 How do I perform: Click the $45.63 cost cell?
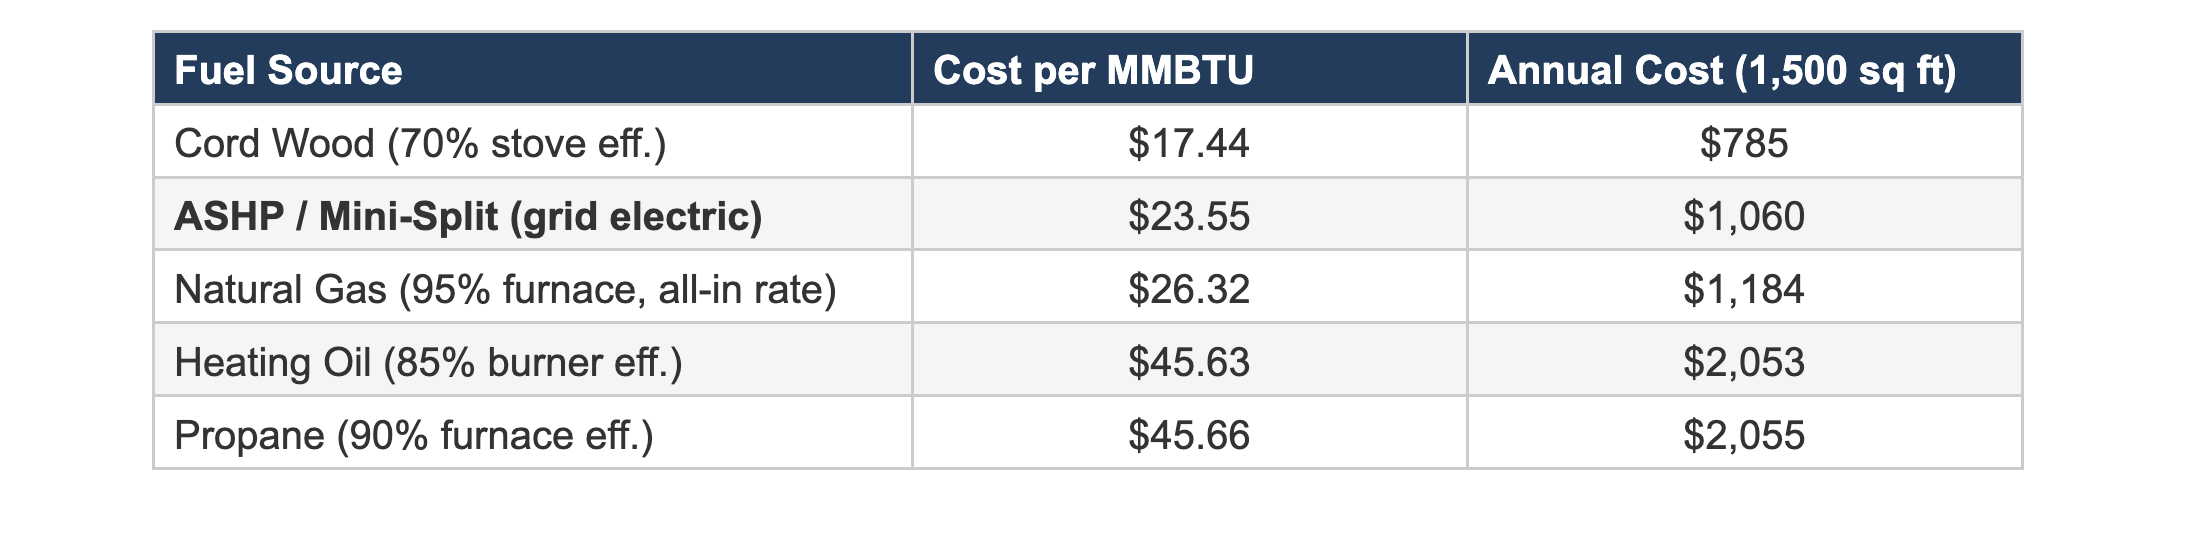click(x=1188, y=362)
